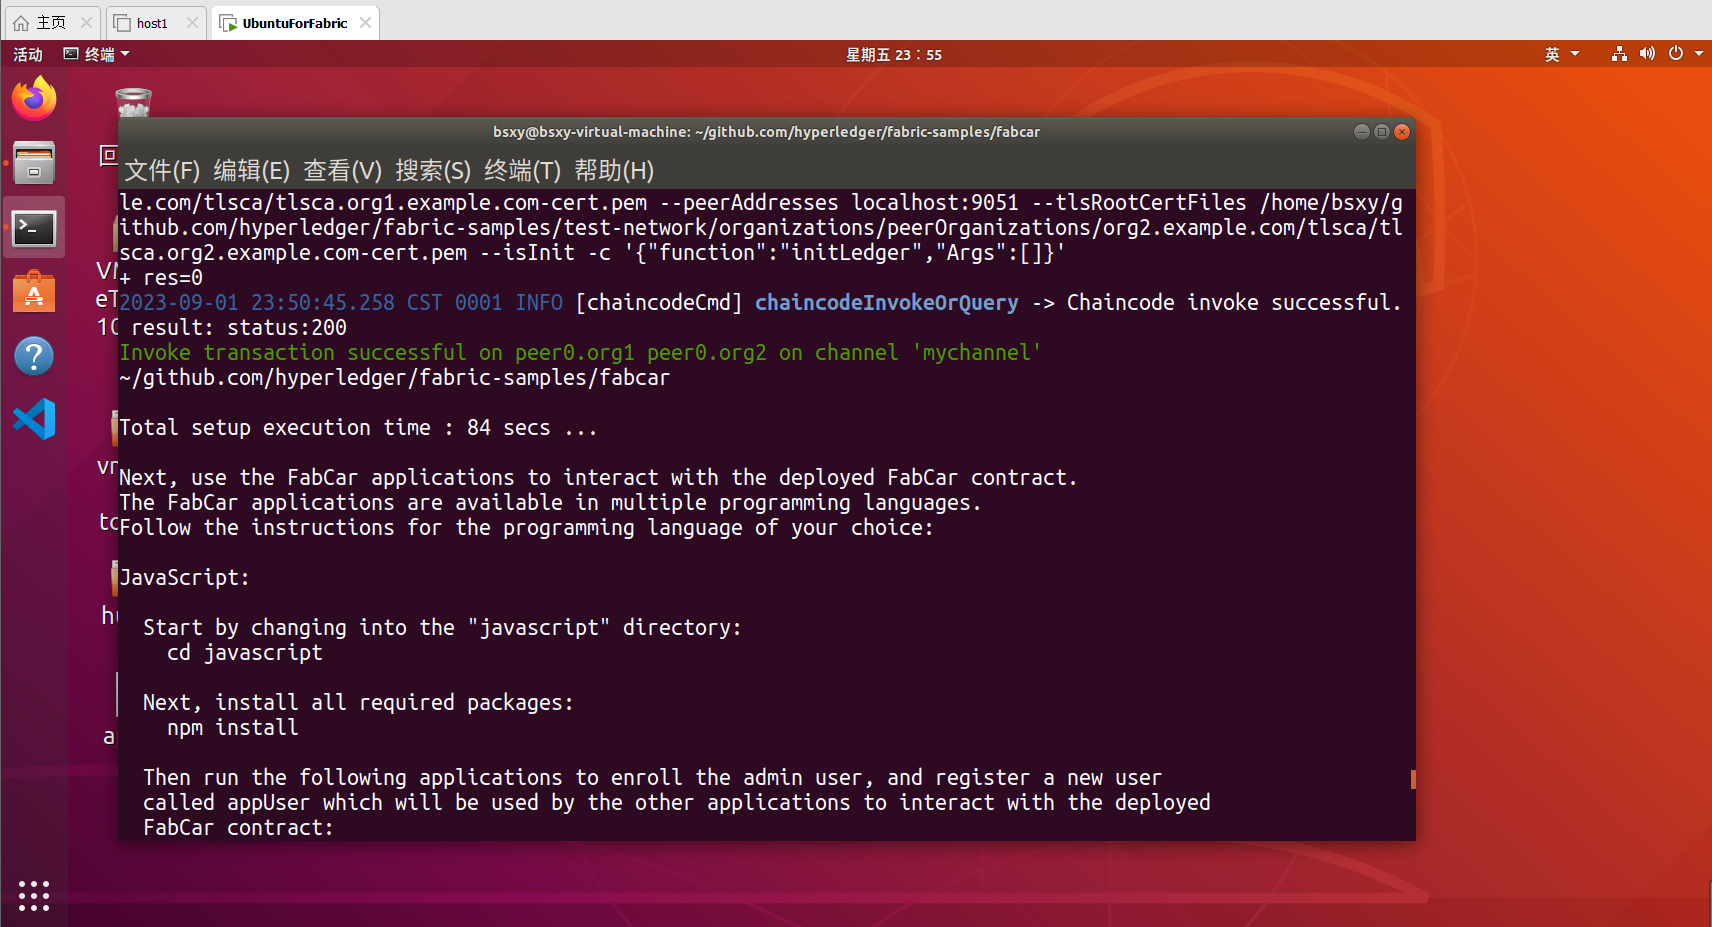Screen dimensions: 1712x927
Task: Click the 'Total setup execution time' line
Action: click(358, 428)
